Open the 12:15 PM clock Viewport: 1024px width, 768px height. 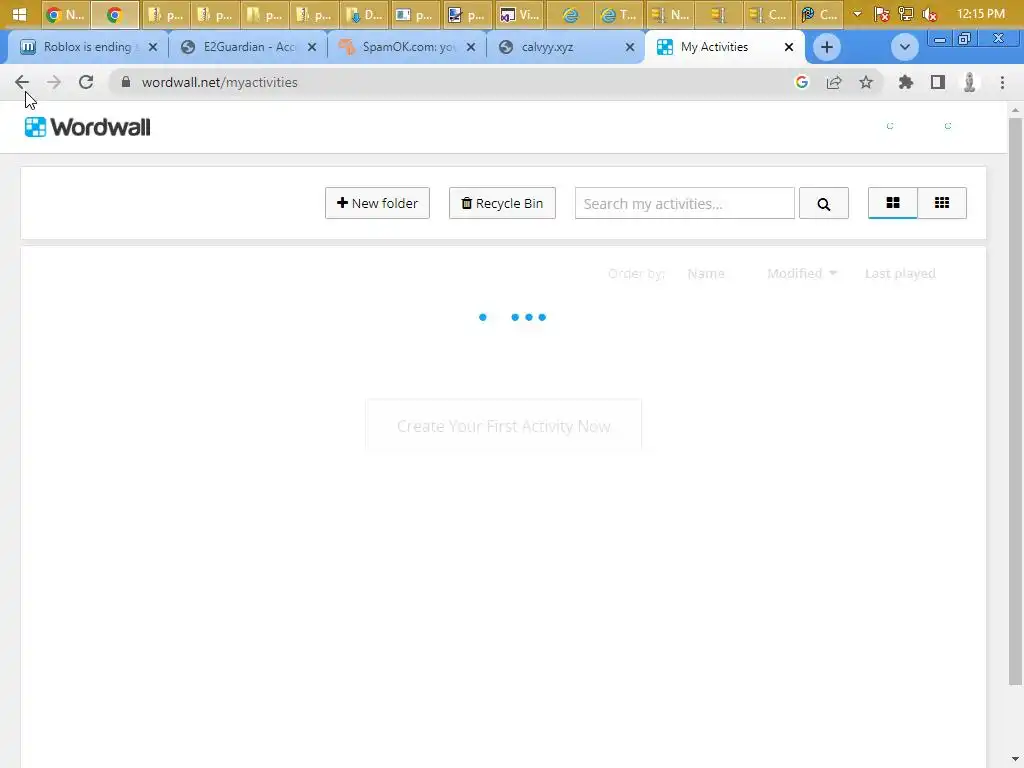click(980, 14)
